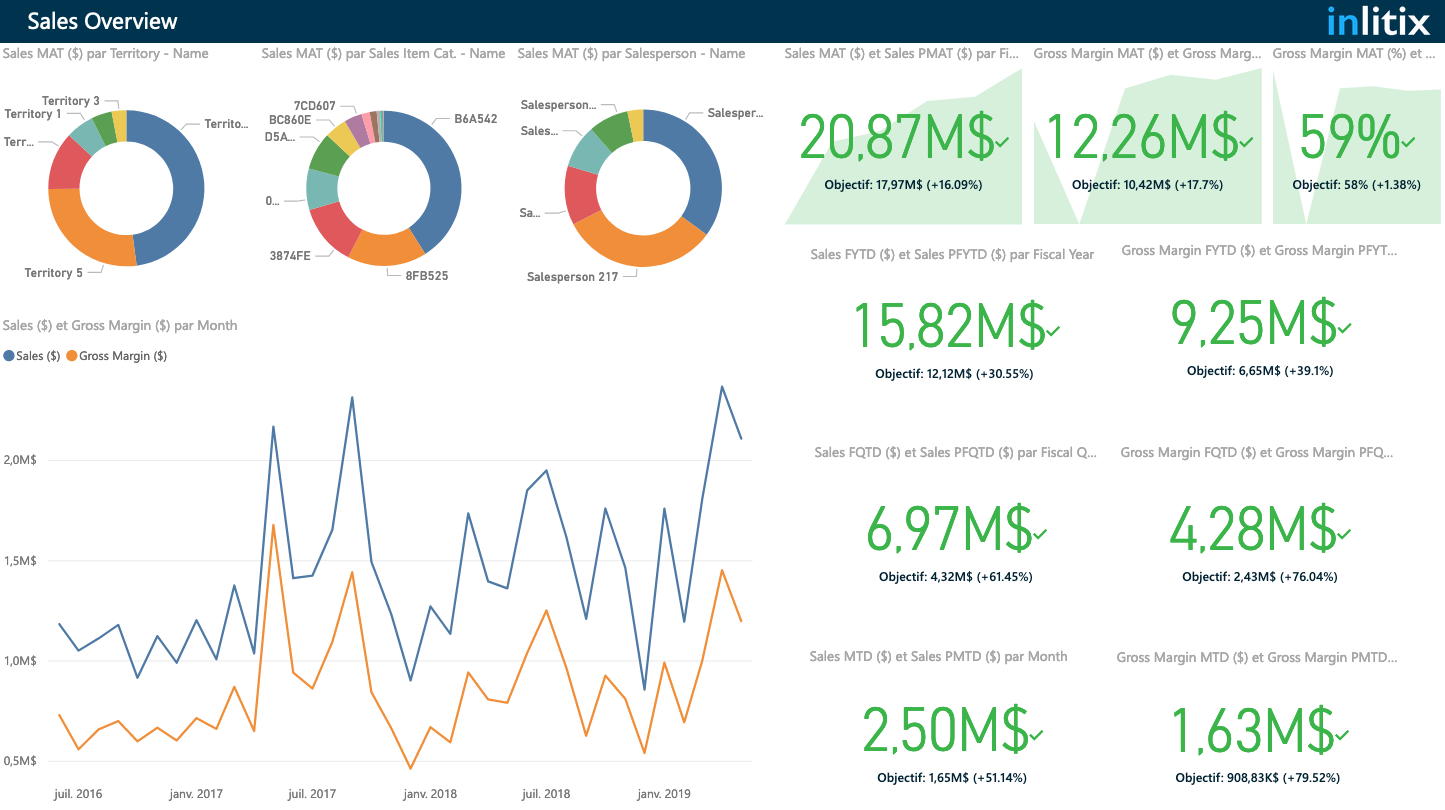Click the check mark beside 9,25M$
Screen dimensions: 1445x810
point(1344,328)
